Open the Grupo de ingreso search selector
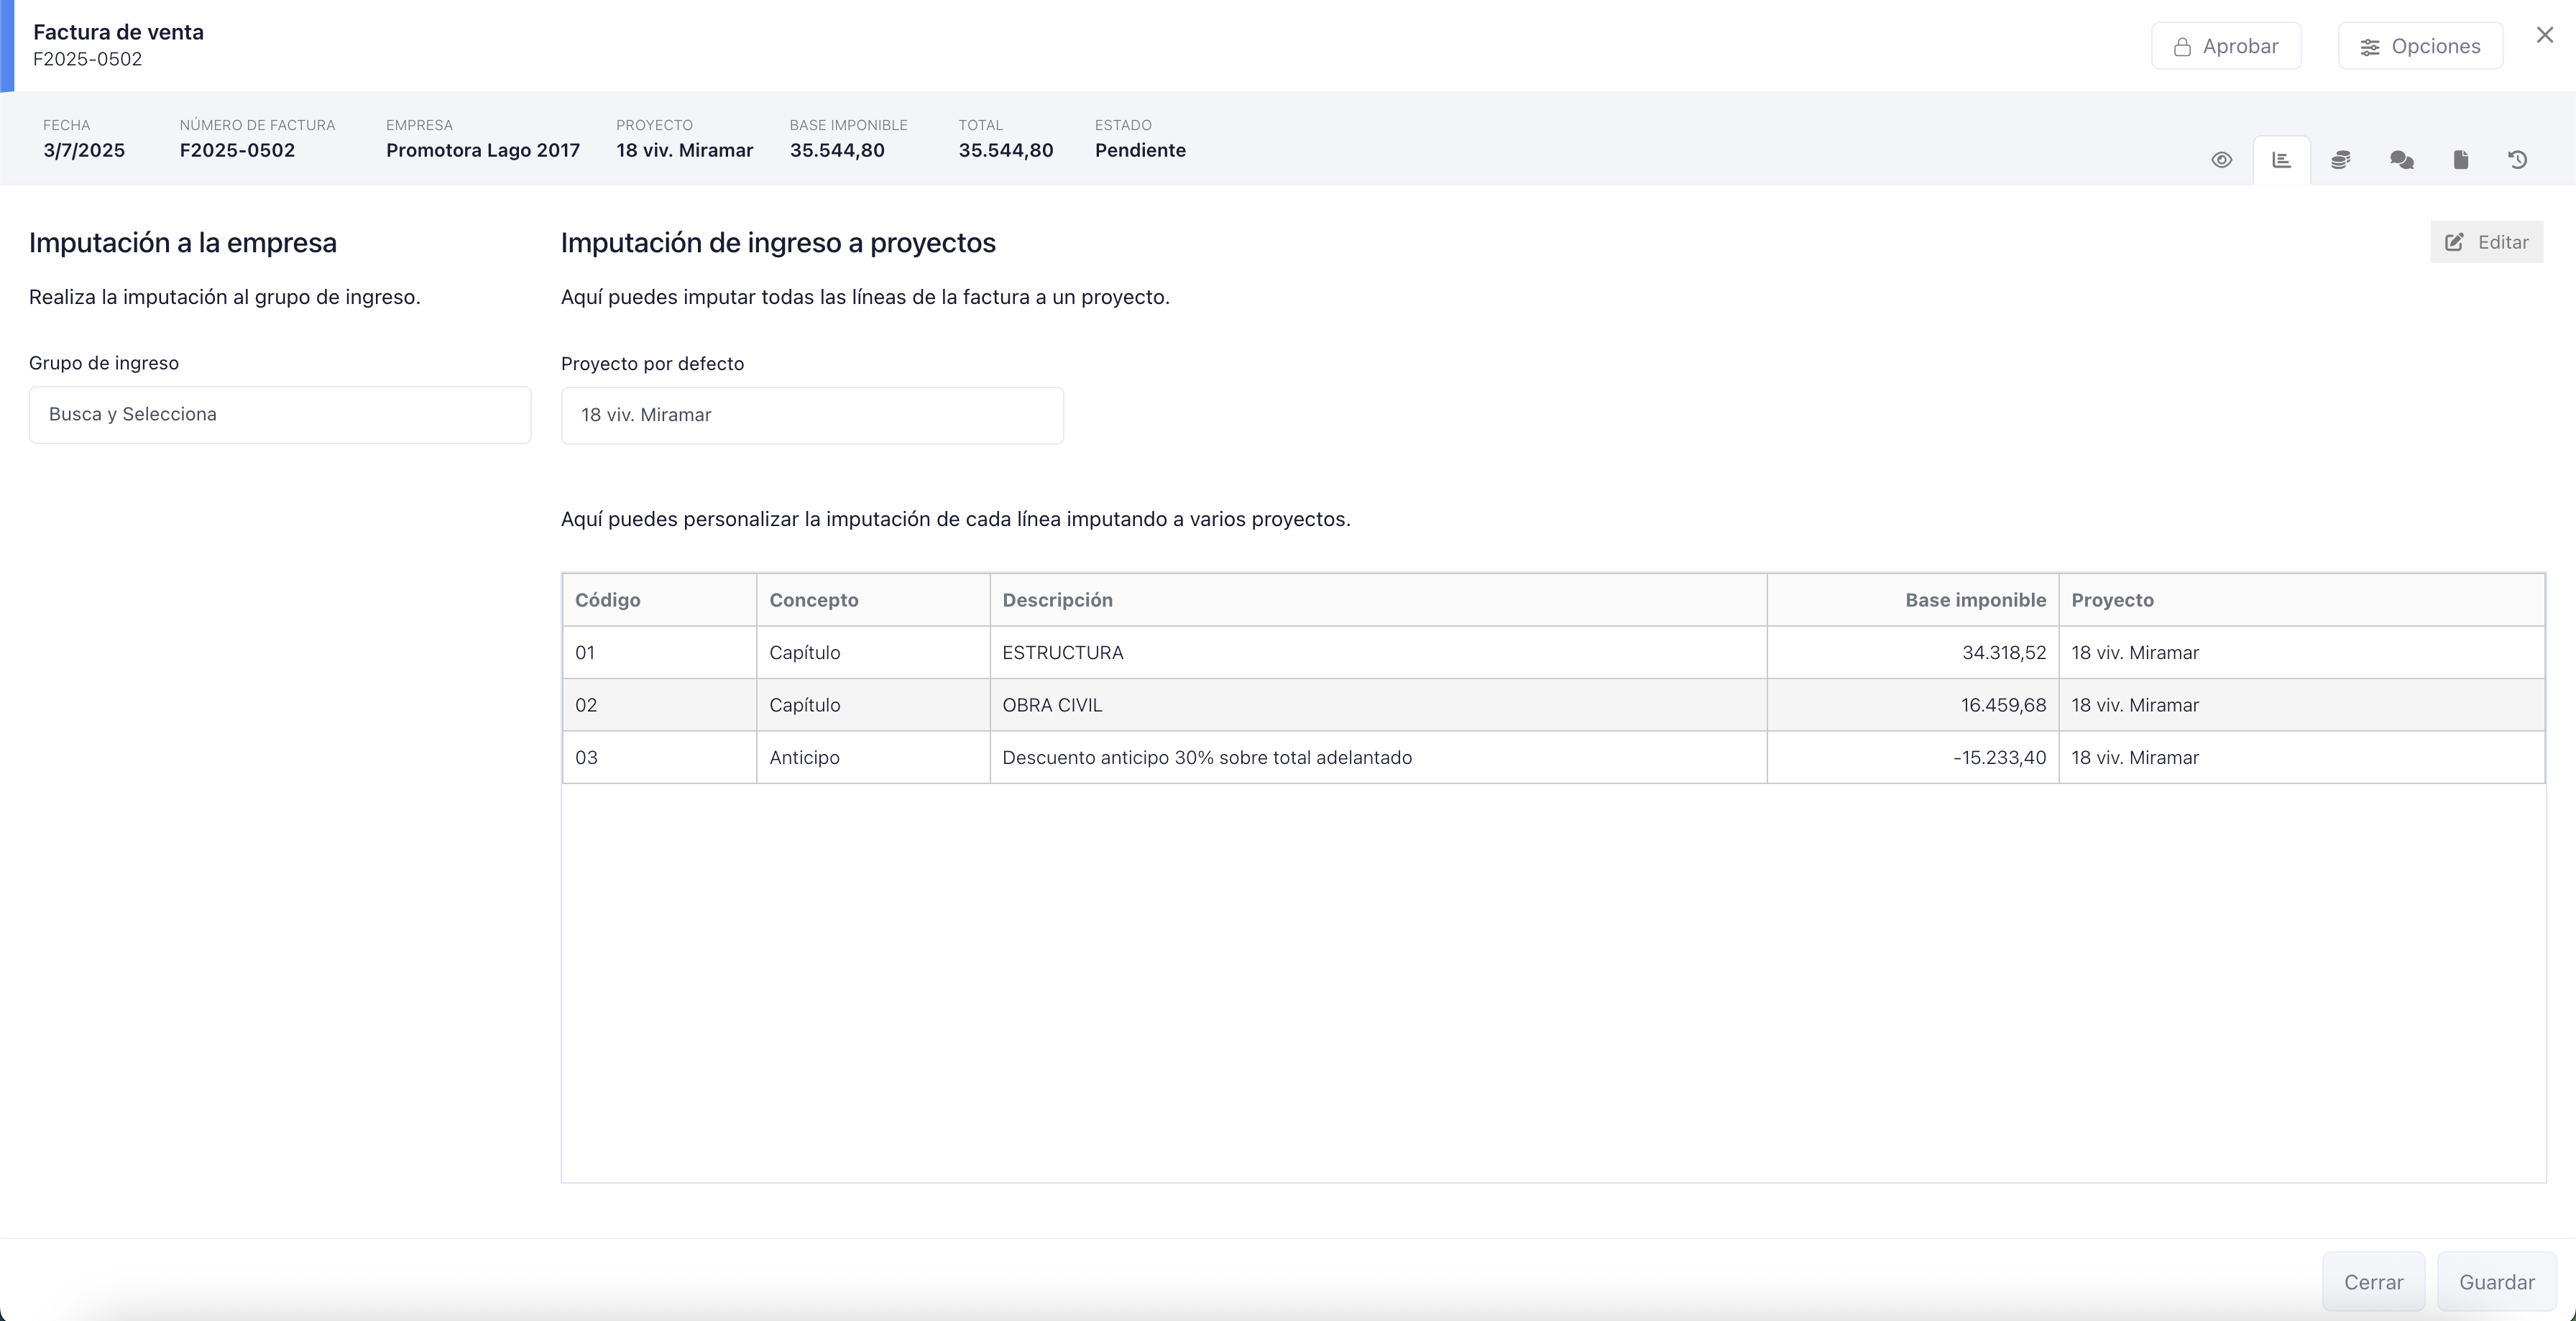Viewport: 2576px width, 1321px height. pos(280,415)
